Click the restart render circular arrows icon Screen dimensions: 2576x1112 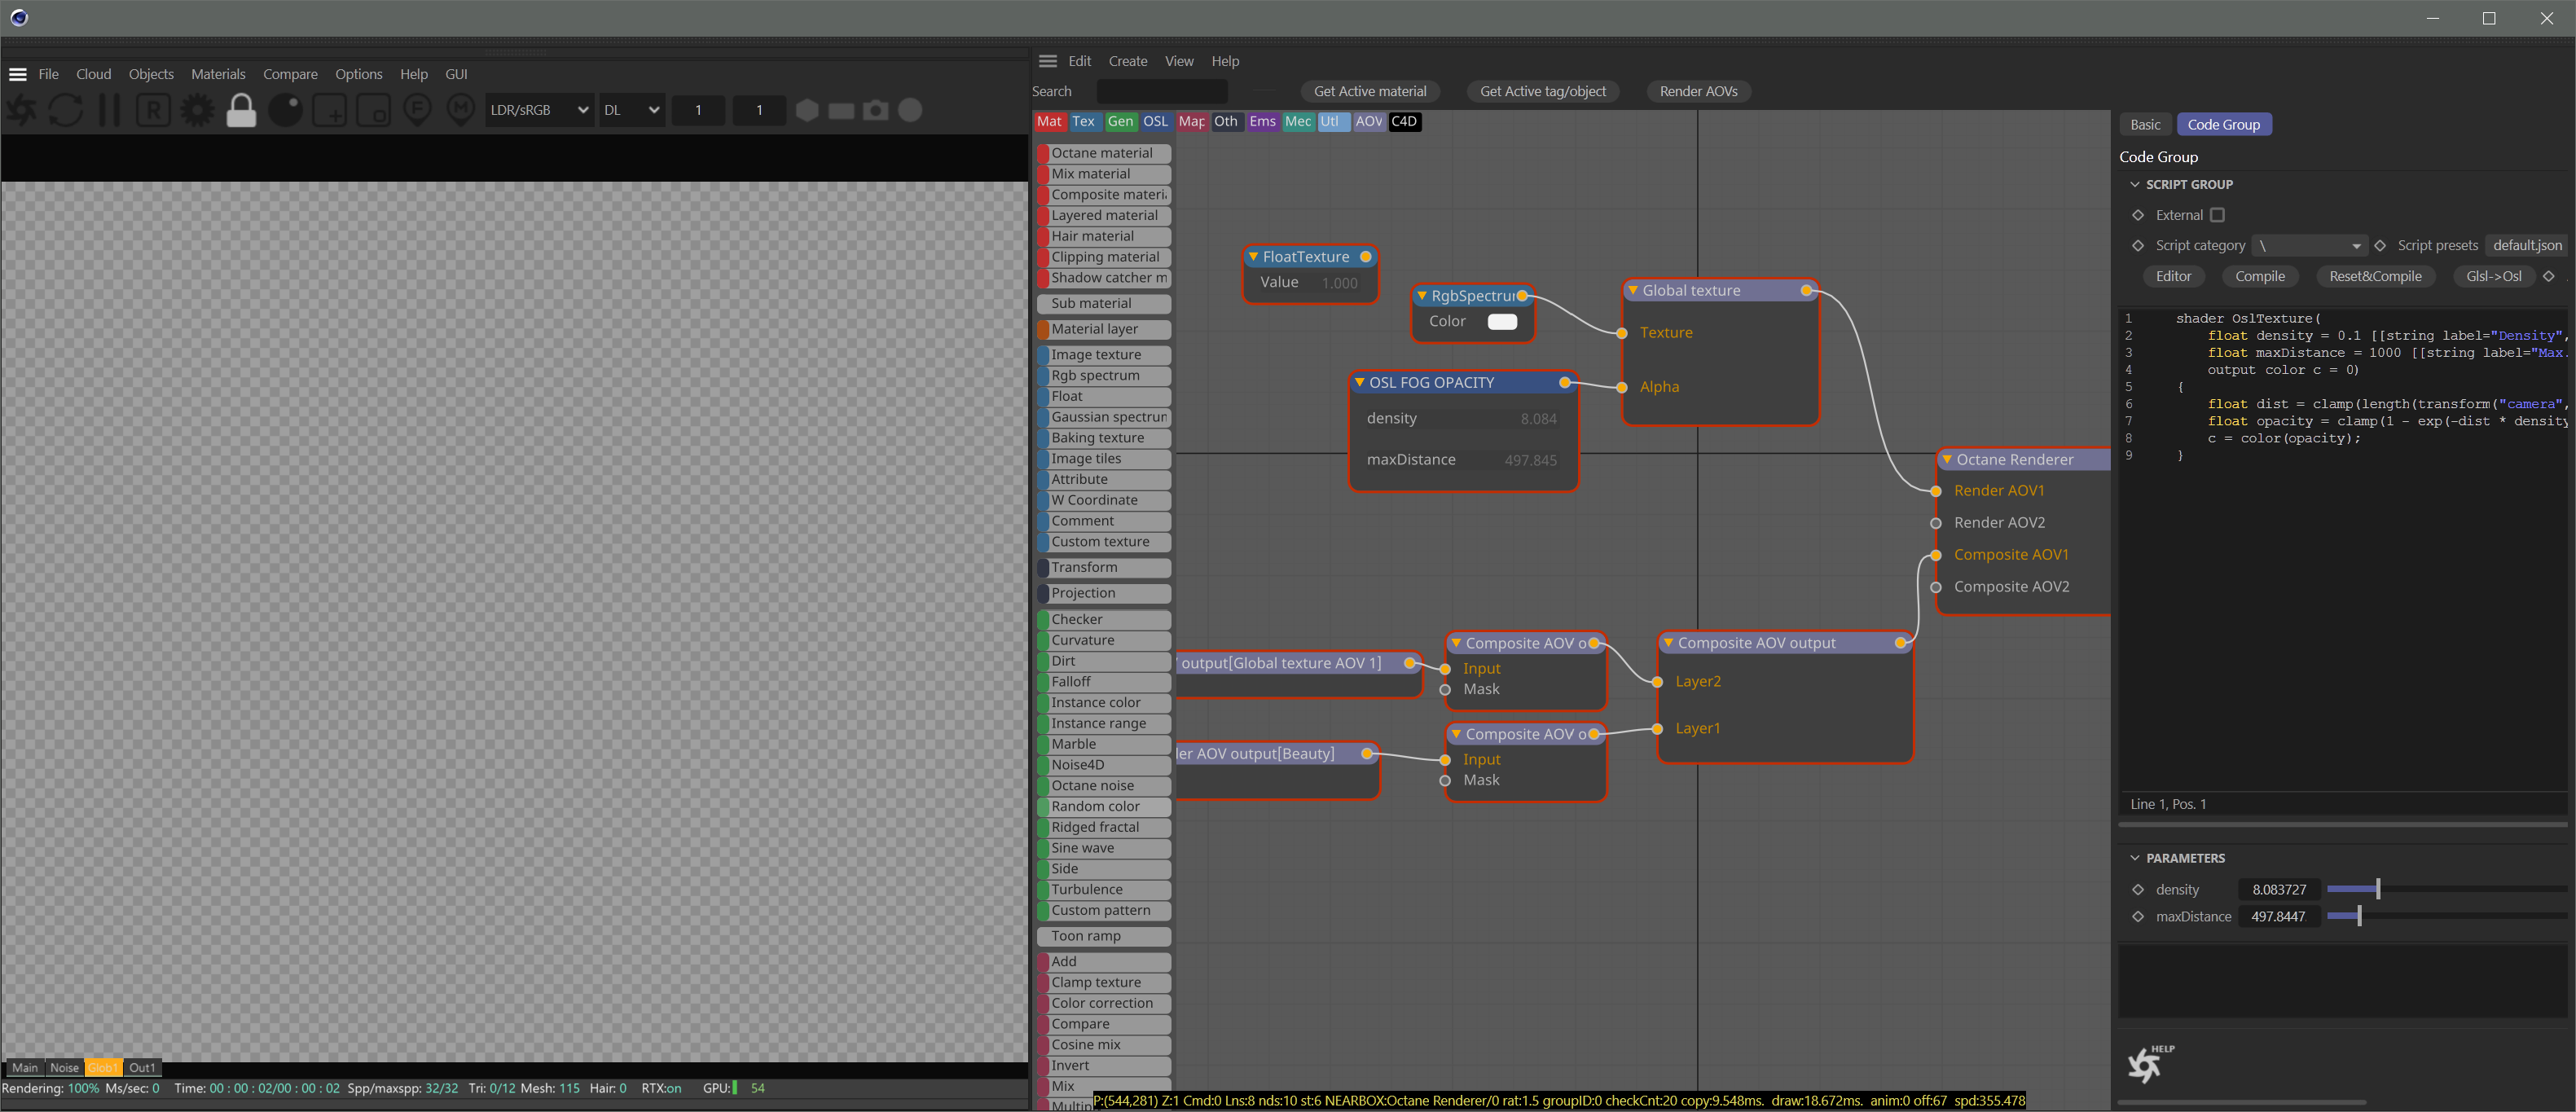(x=66, y=110)
